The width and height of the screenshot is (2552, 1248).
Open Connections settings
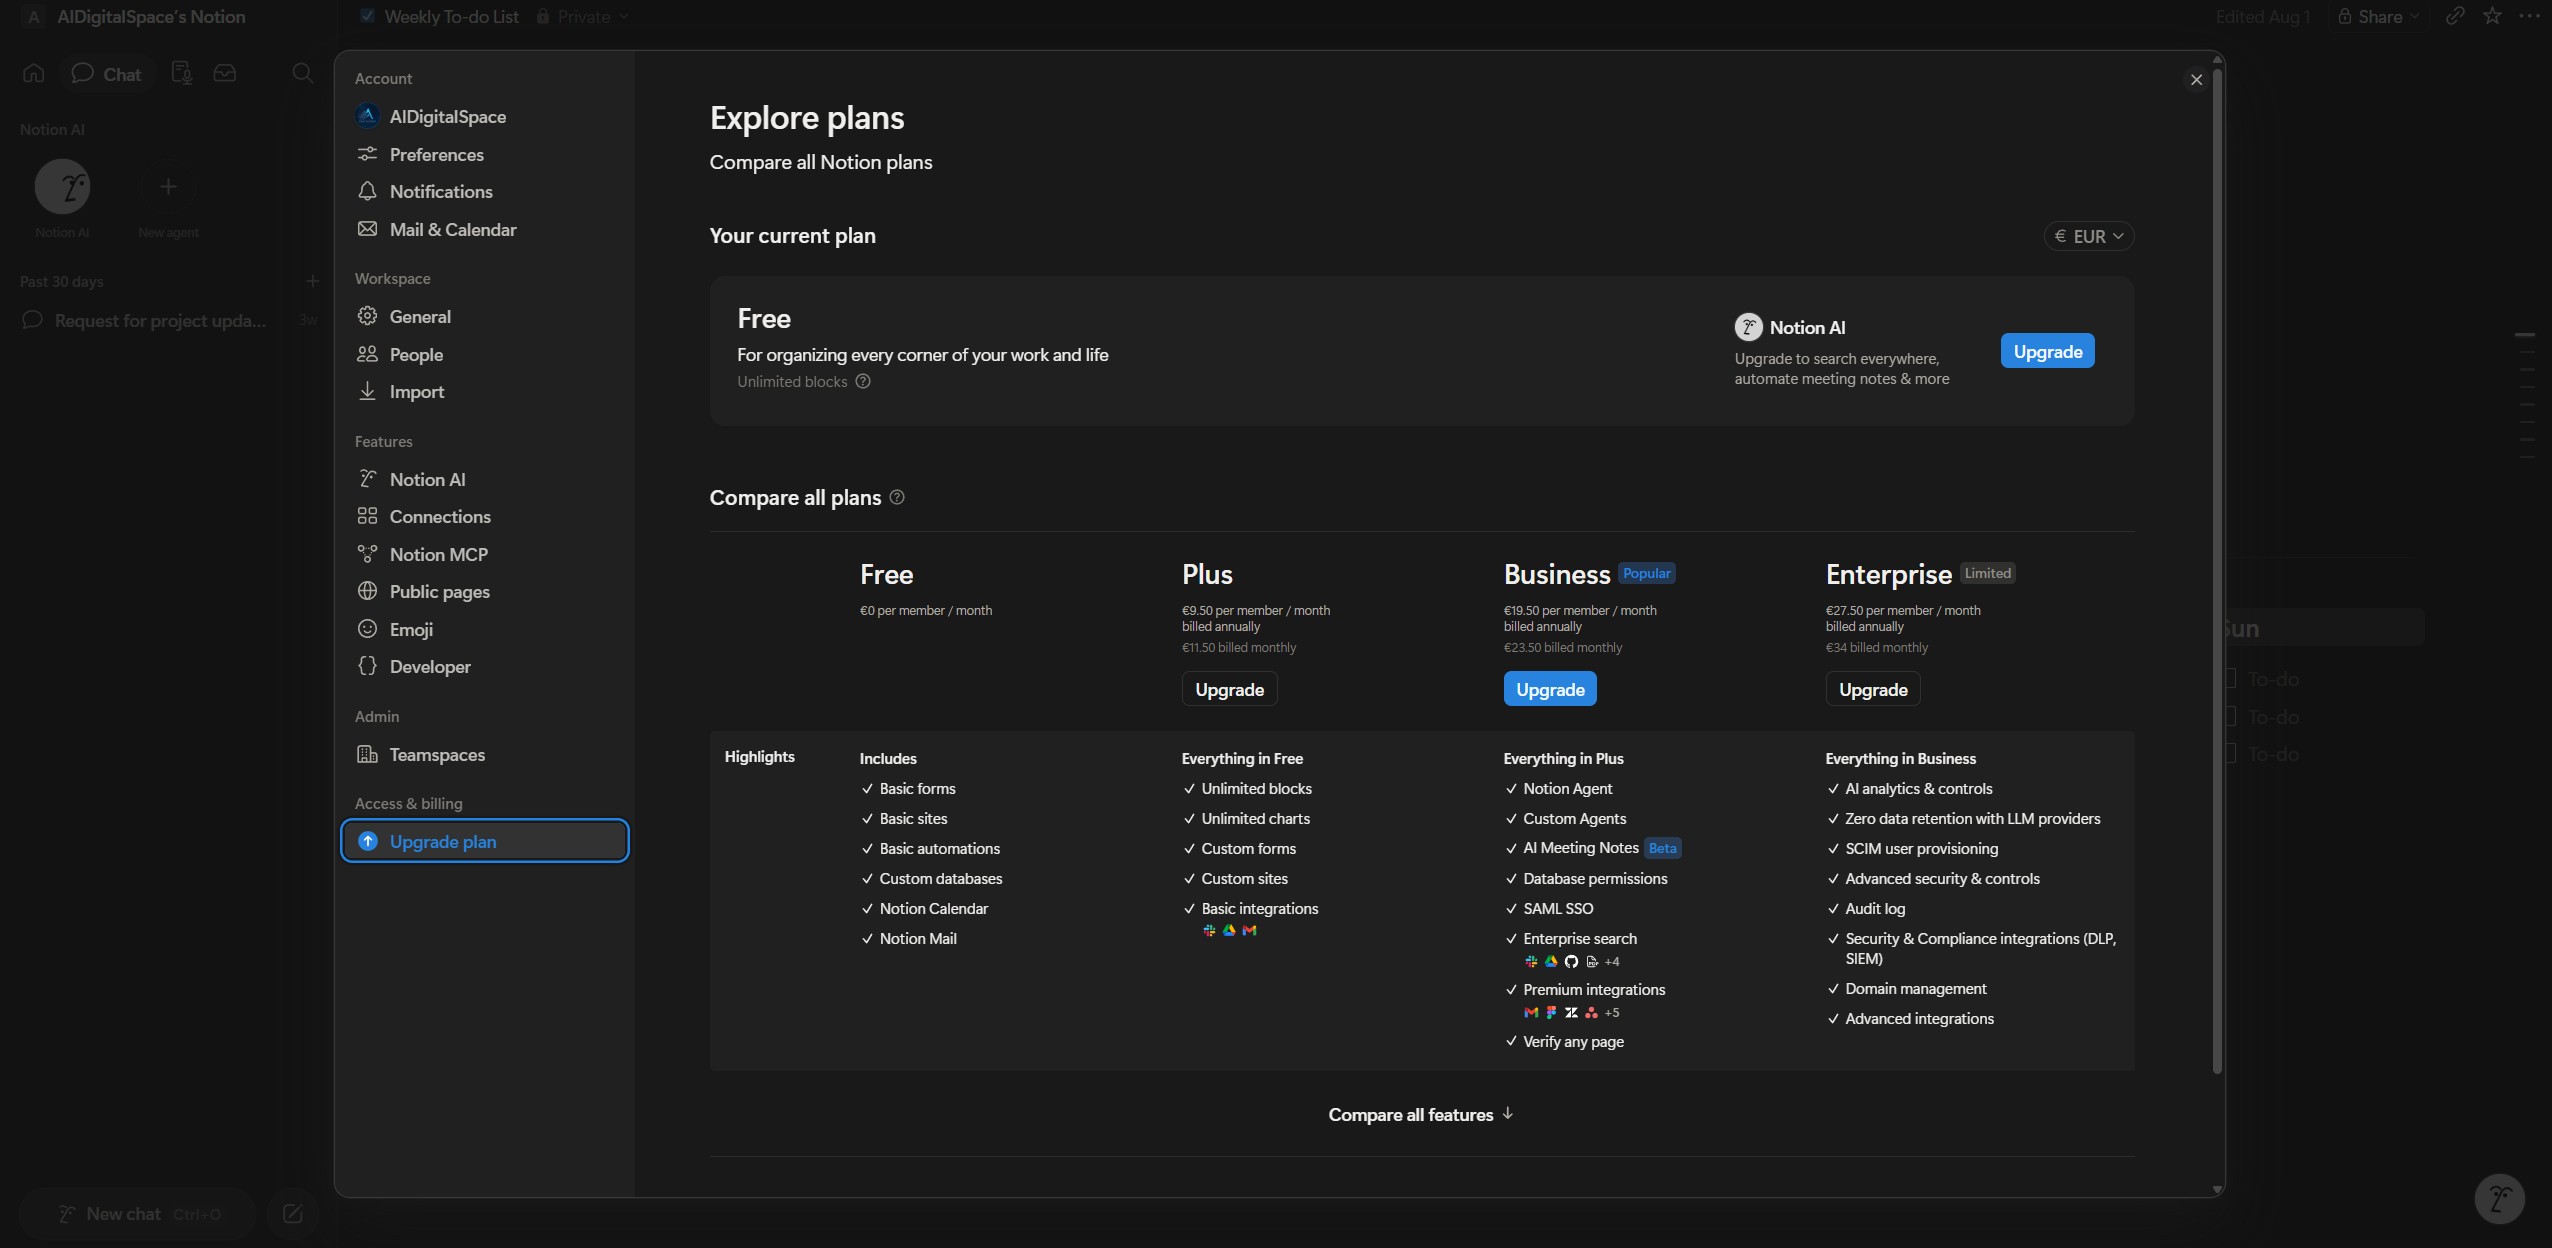[x=484, y=516]
